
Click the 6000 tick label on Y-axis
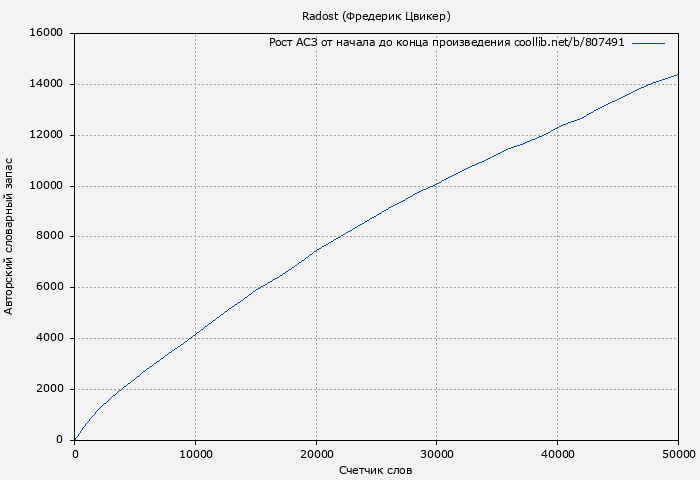click(x=50, y=288)
